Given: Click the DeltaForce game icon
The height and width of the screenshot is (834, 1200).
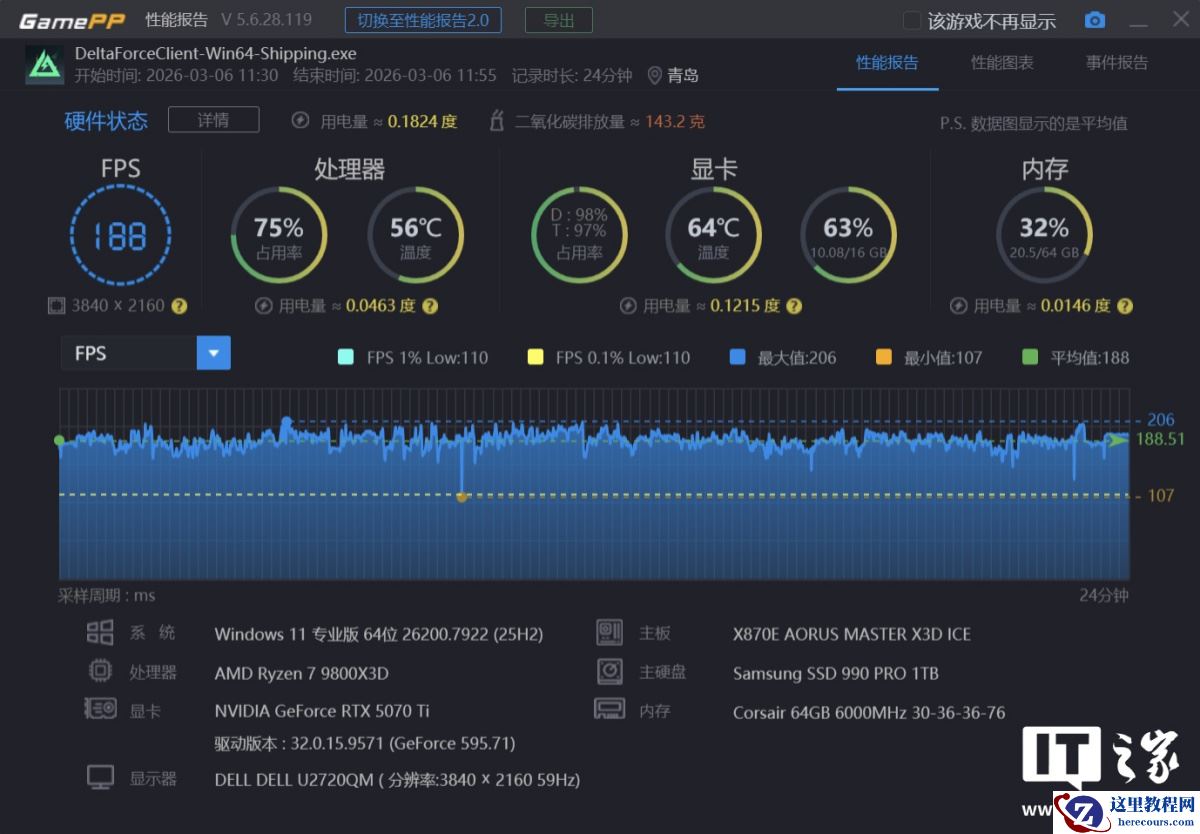Looking at the screenshot, I should (44, 64).
